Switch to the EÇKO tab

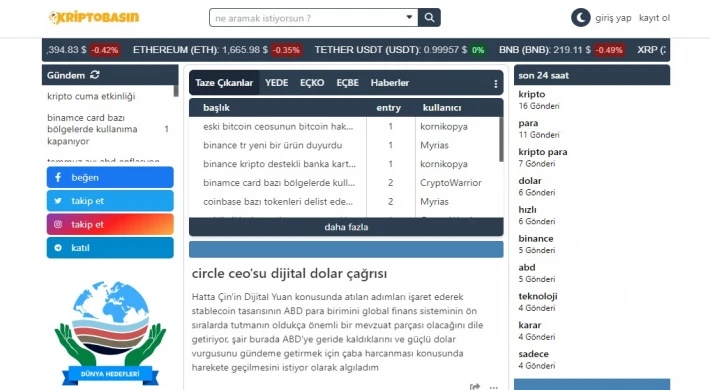pos(312,83)
